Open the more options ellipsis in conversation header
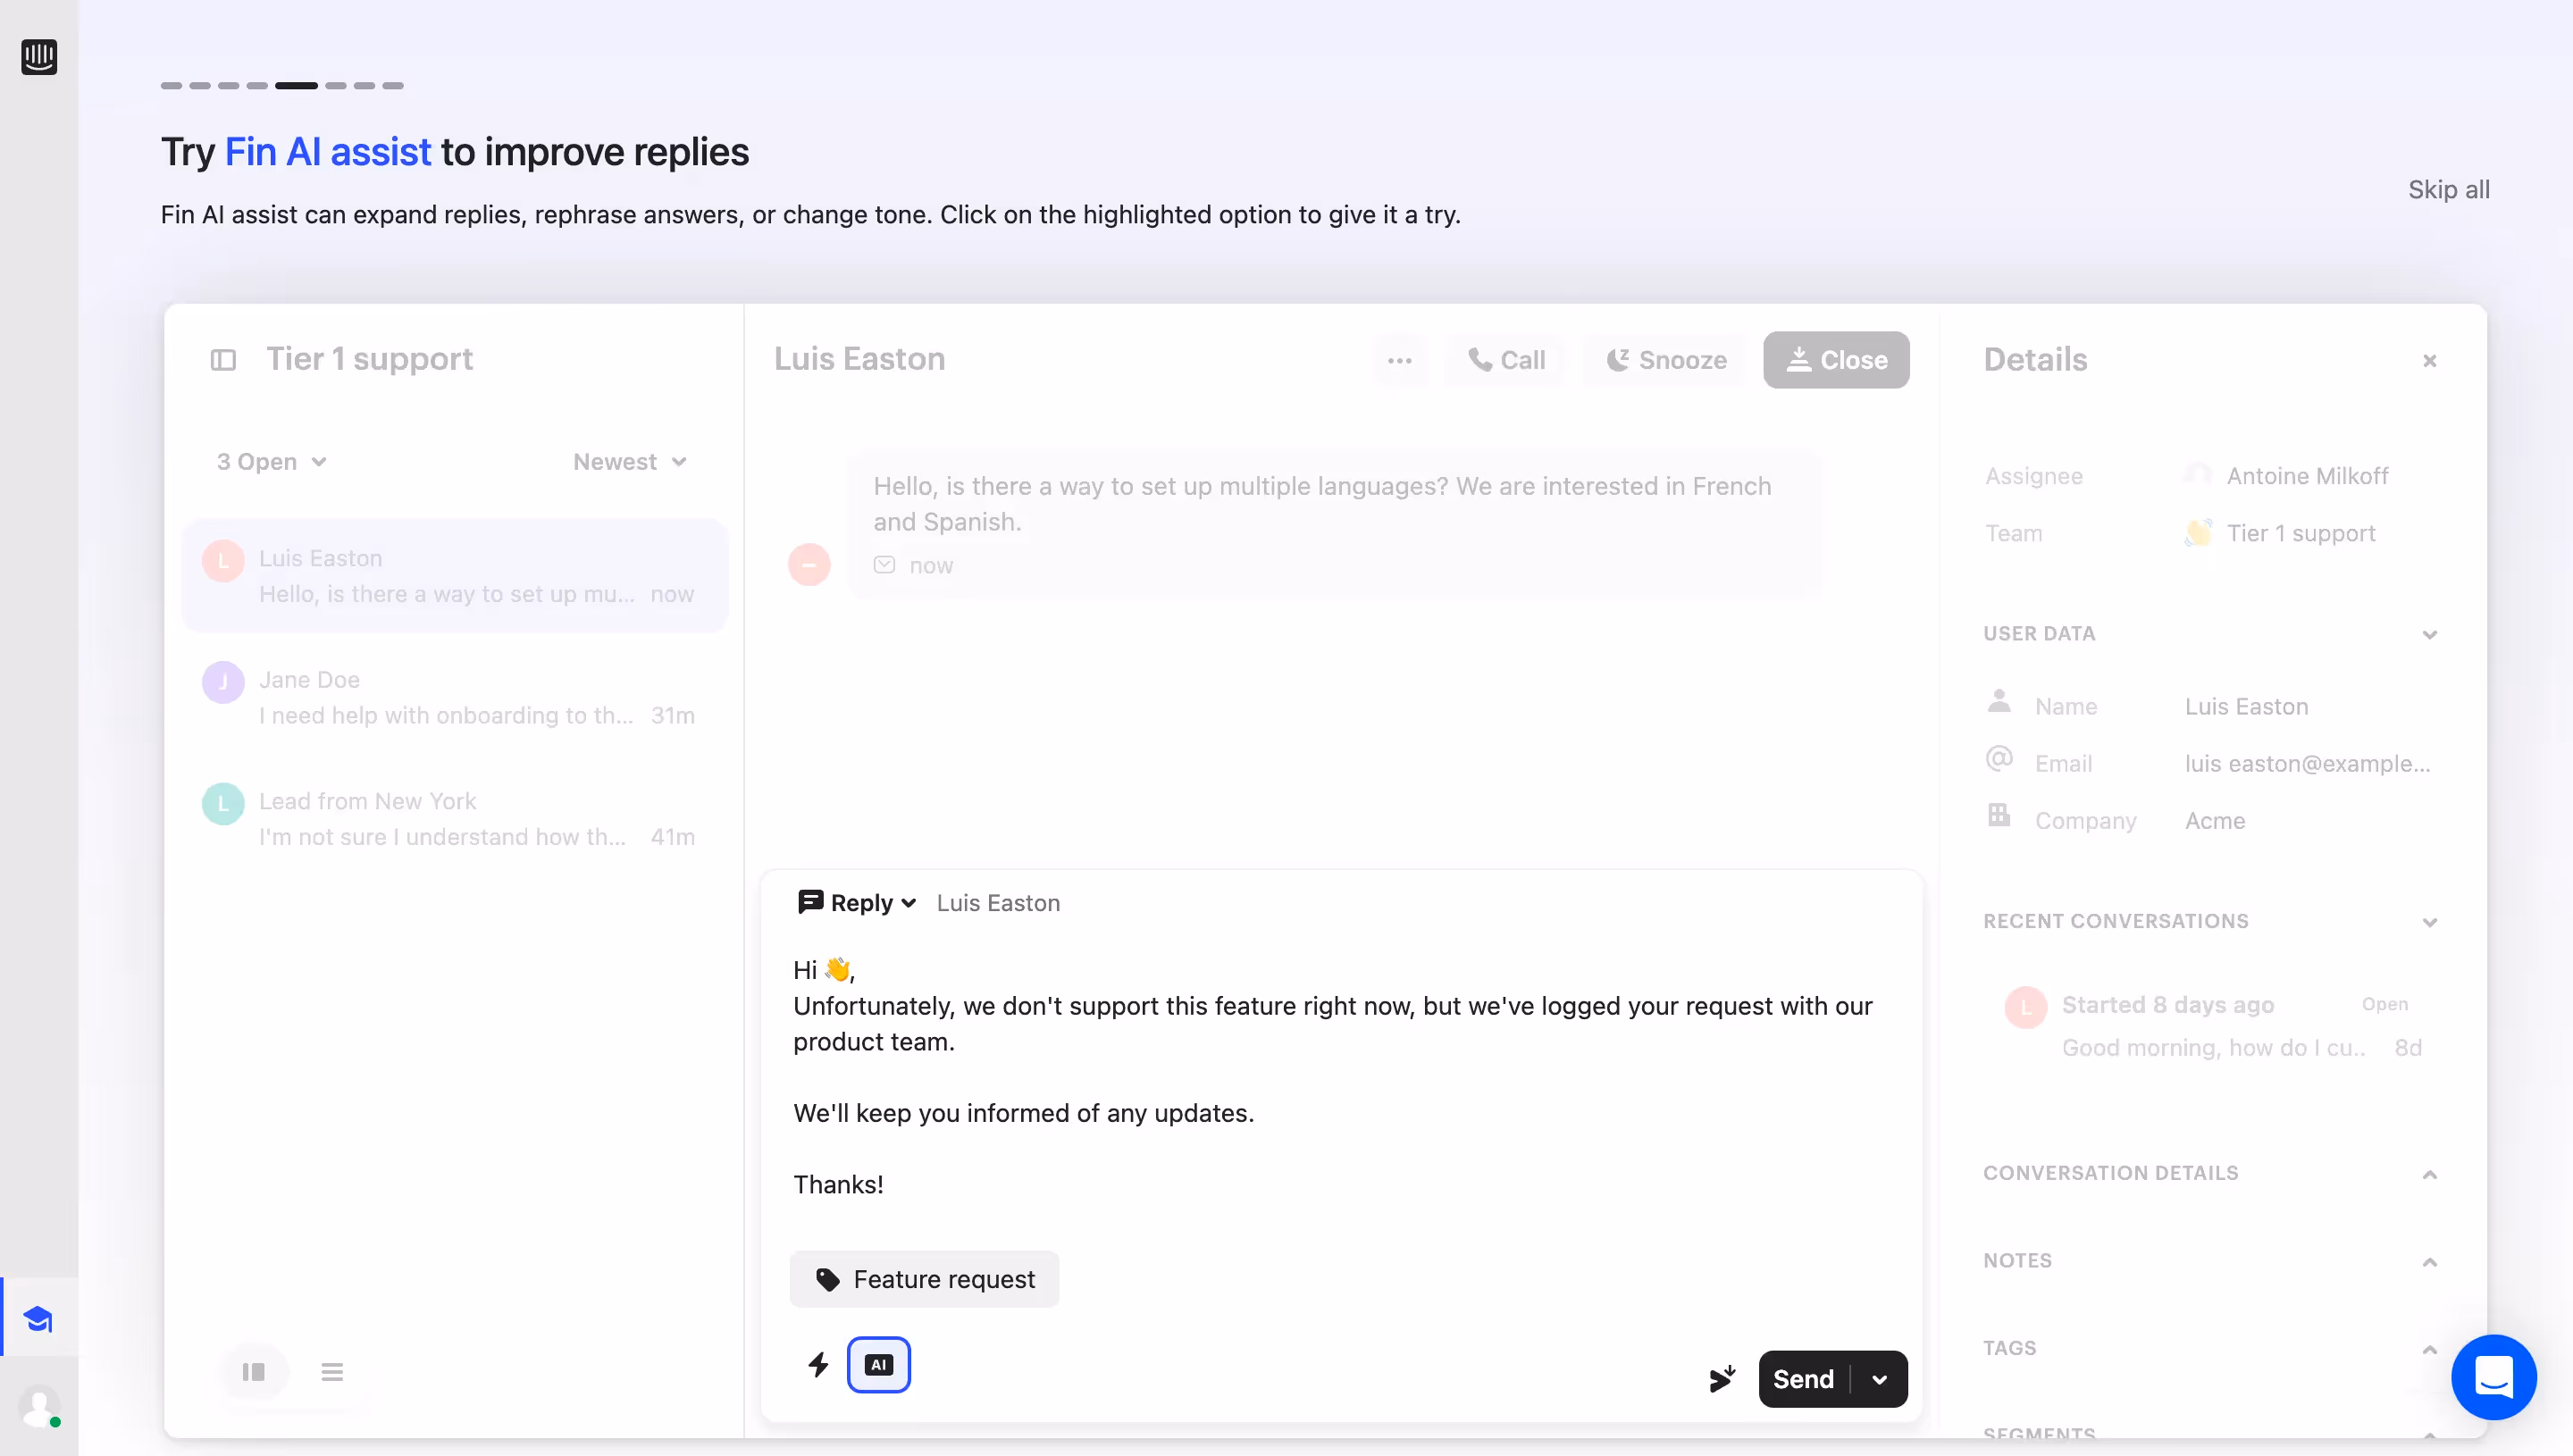 click(1400, 360)
